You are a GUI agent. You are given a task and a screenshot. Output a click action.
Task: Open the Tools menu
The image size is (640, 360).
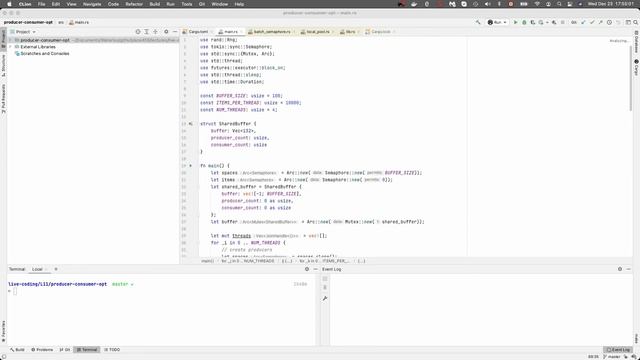pyautogui.click(x=187, y=4)
